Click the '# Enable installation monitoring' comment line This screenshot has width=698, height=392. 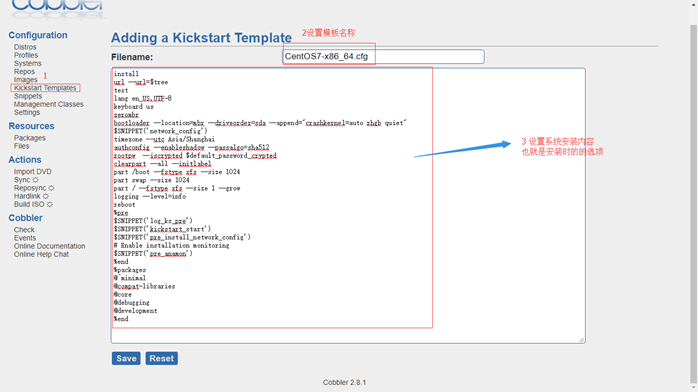[x=171, y=246]
